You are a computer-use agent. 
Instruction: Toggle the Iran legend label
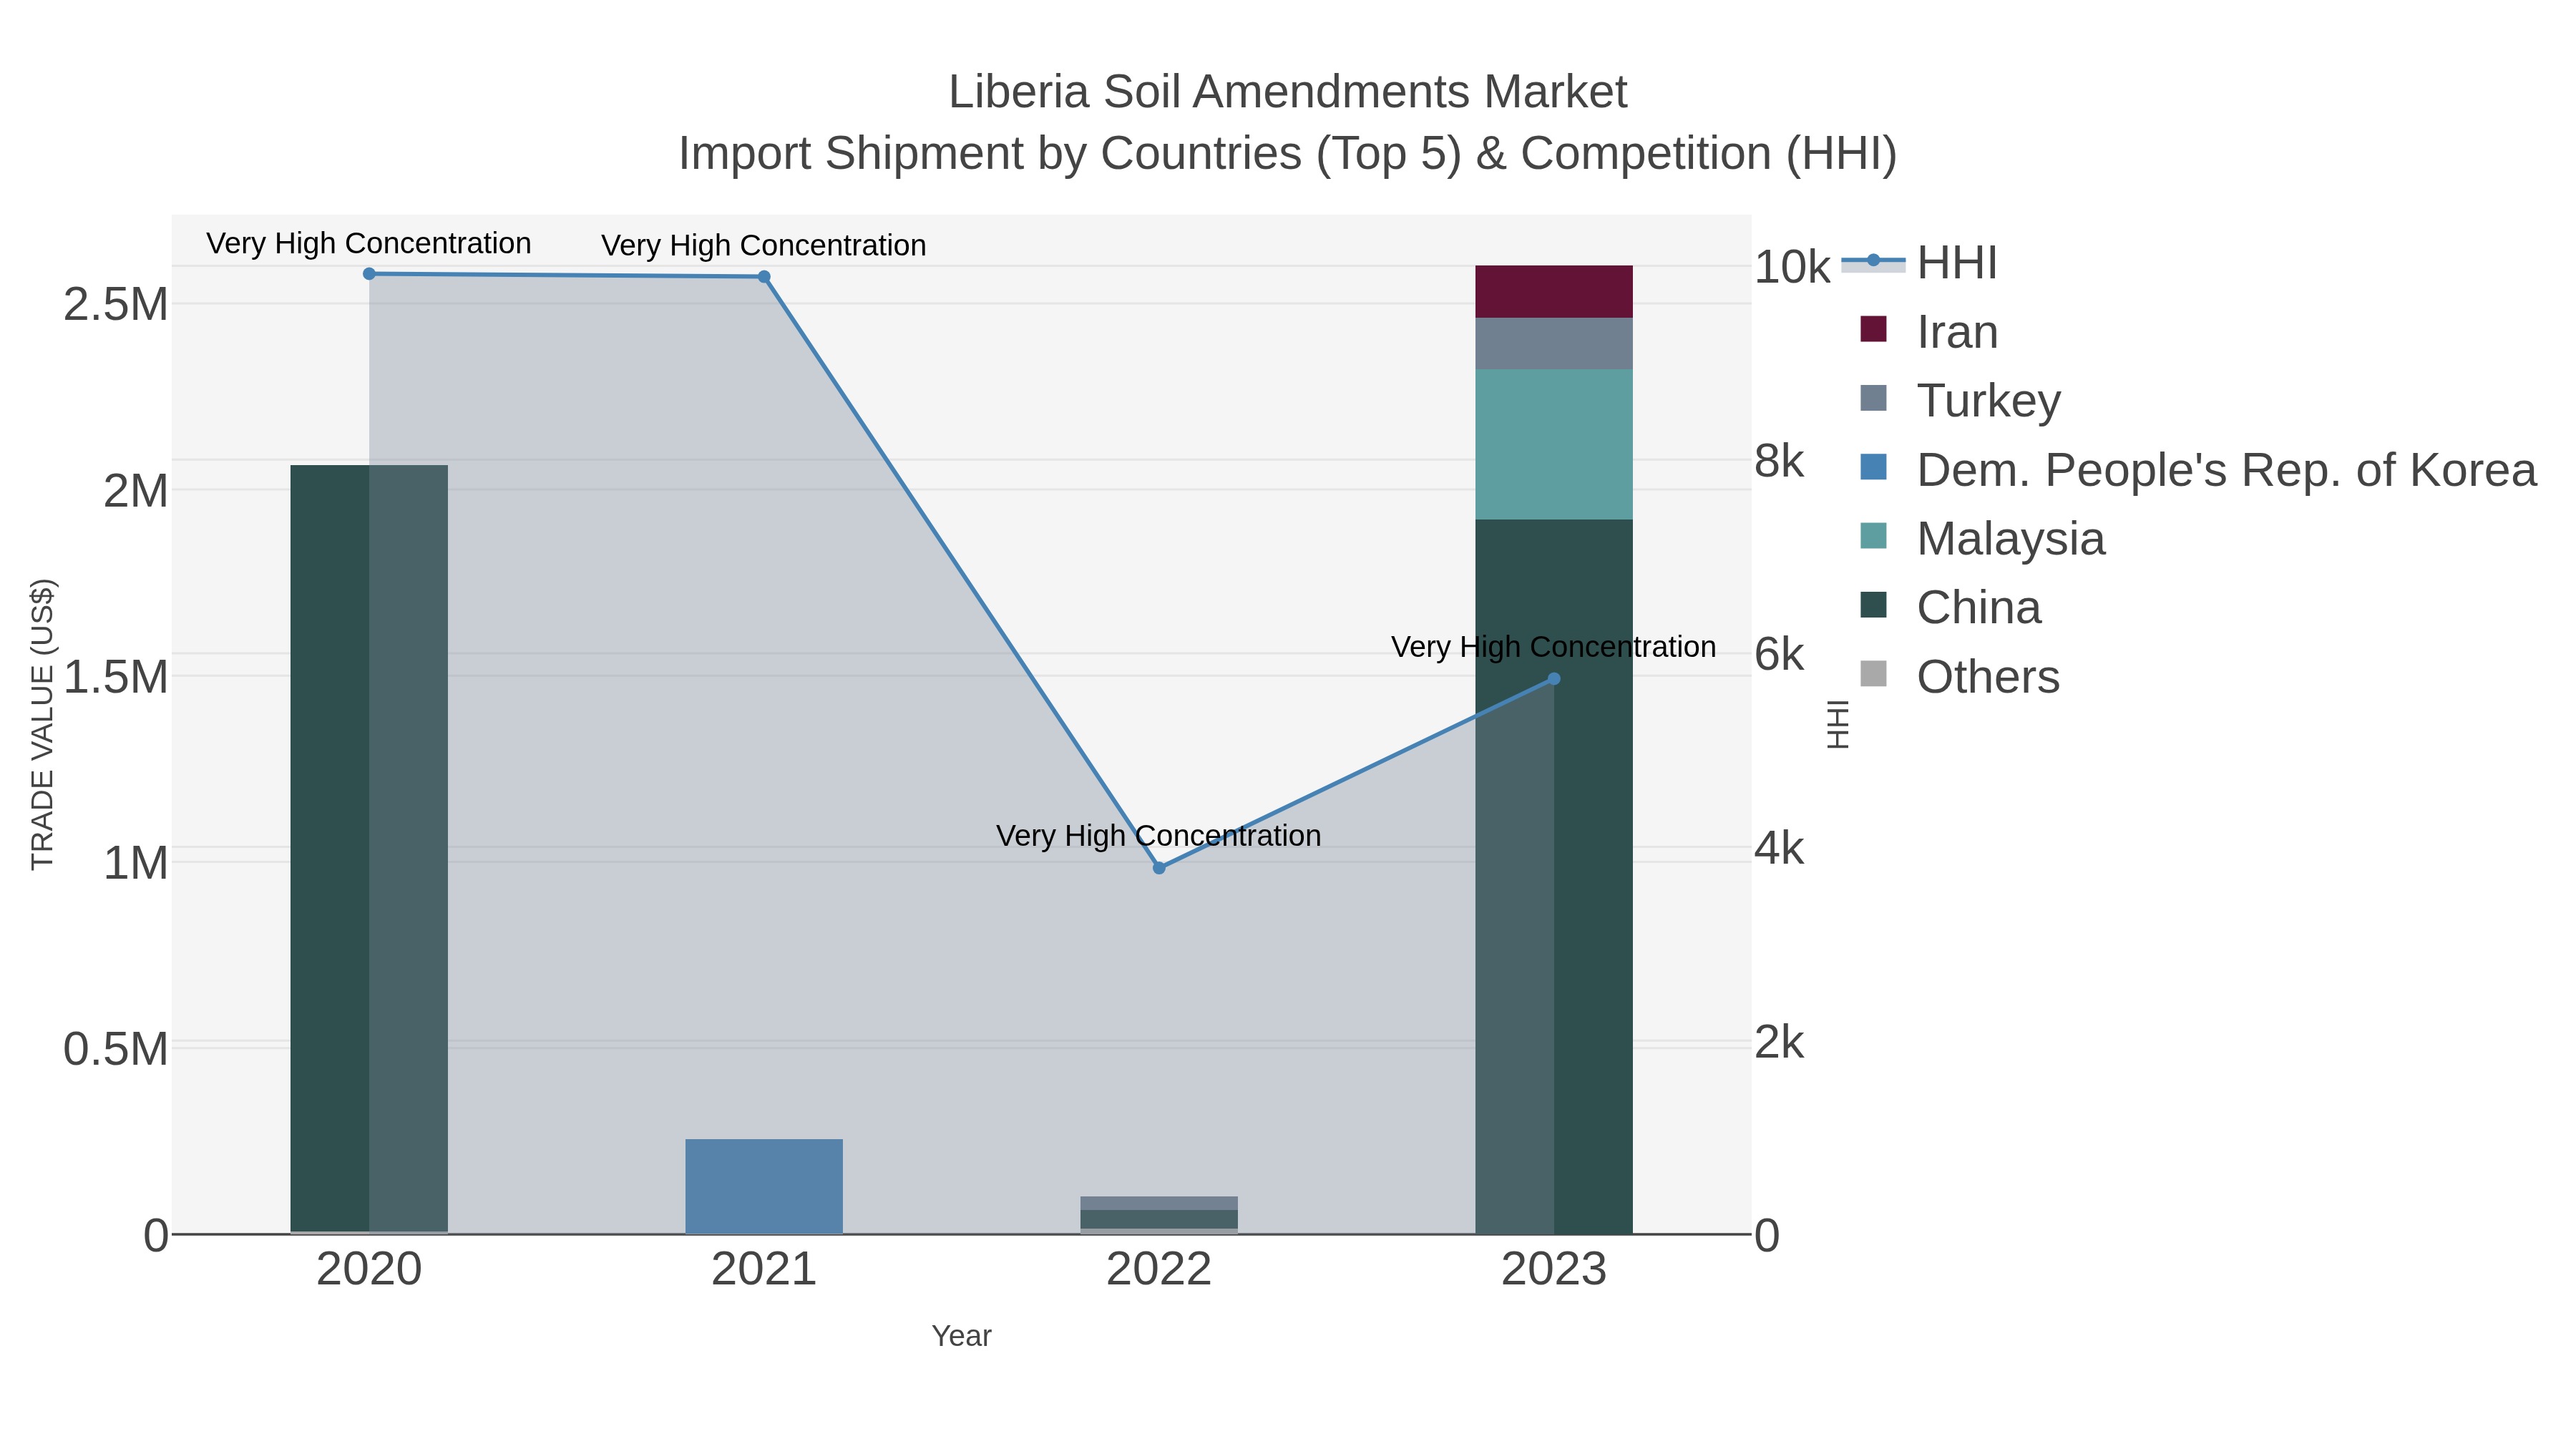click(1957, 332)
